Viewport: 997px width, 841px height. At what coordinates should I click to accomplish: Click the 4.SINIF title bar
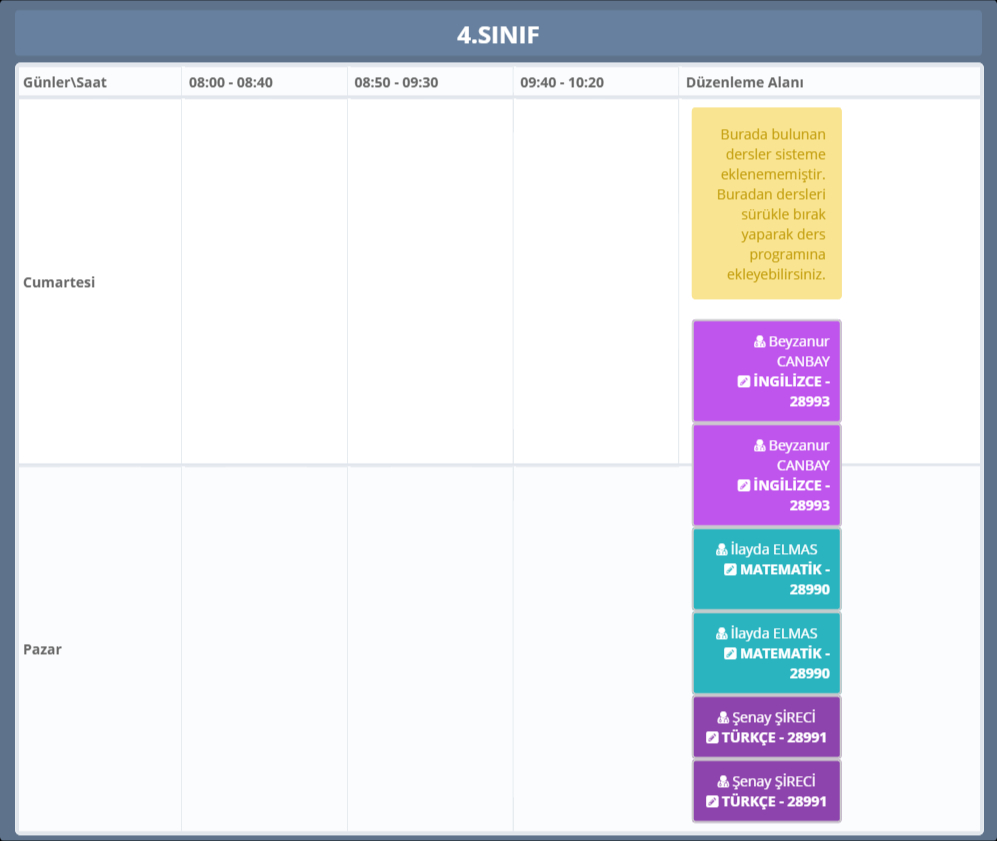click(498, 35)
